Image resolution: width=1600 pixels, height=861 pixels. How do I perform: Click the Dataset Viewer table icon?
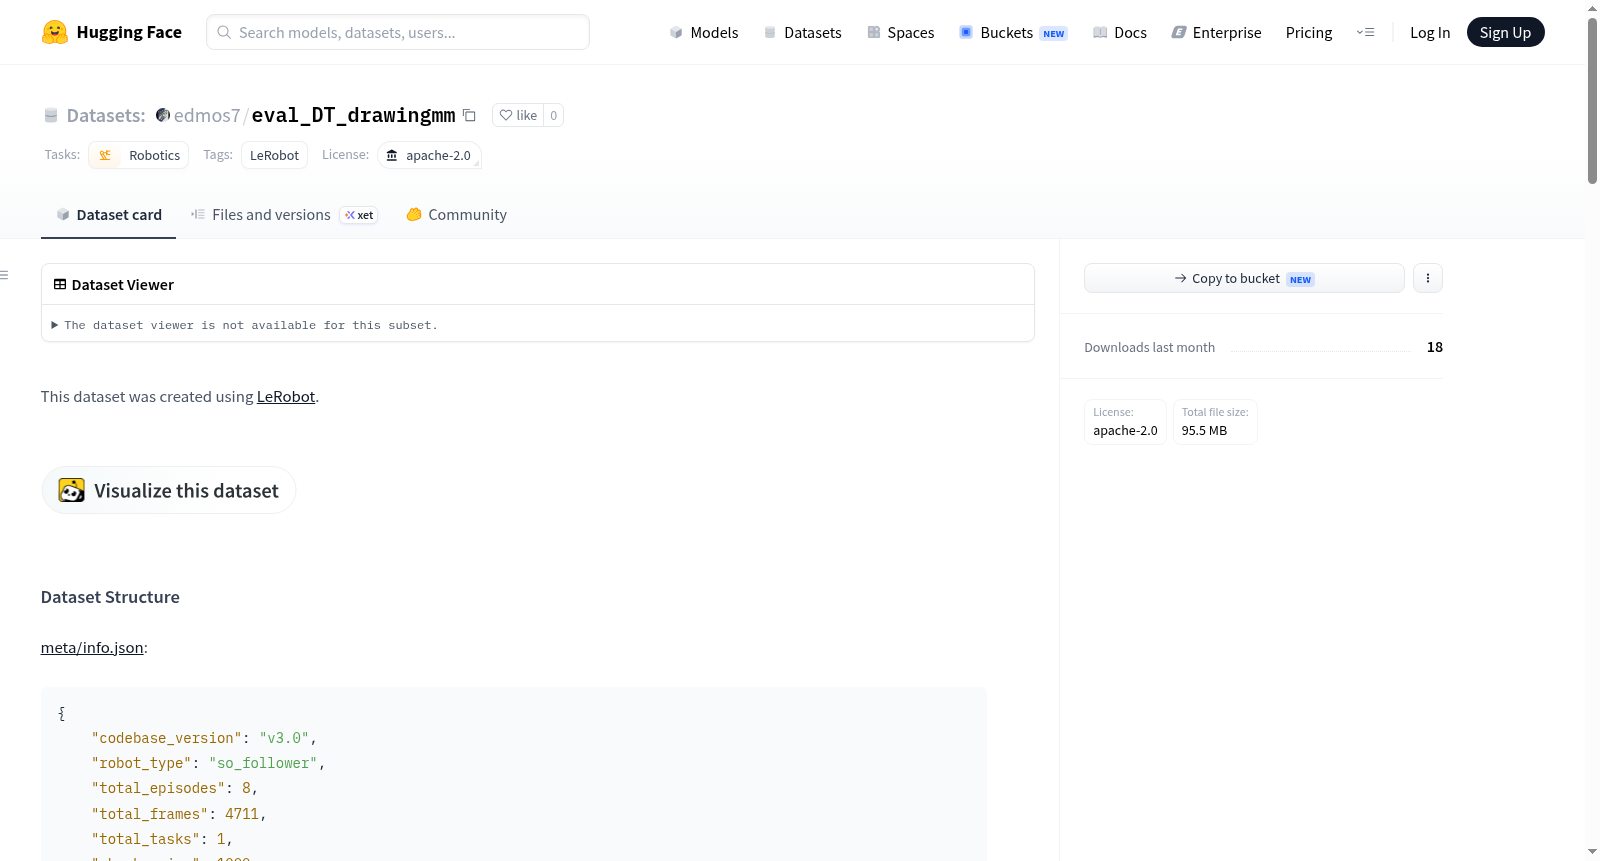pos(60,284)
